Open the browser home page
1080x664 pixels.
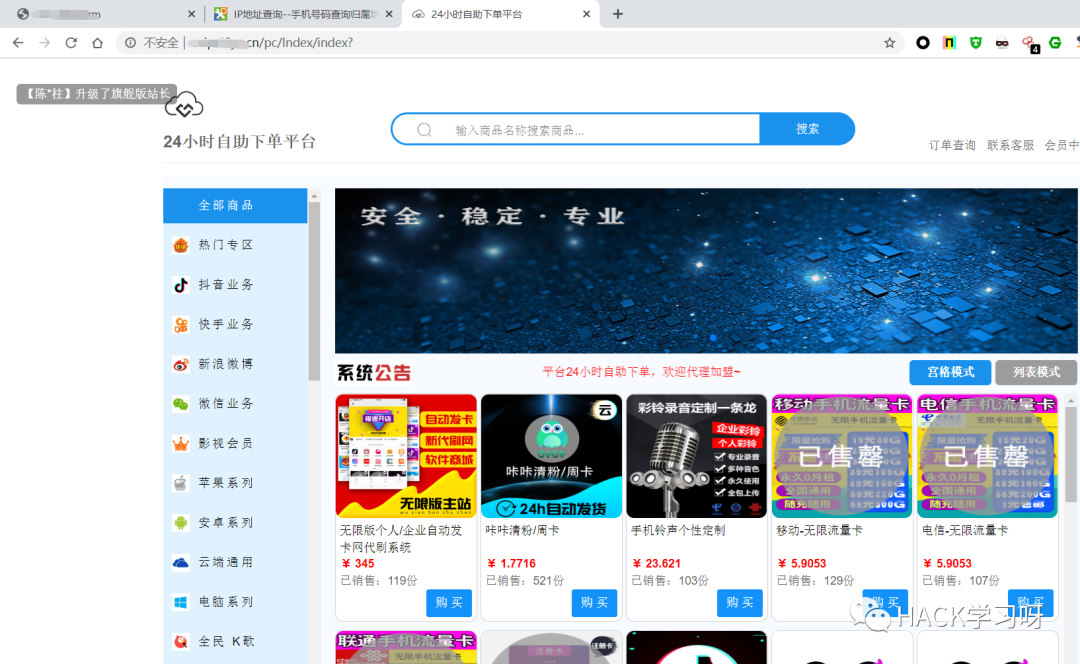coord(97,43)
